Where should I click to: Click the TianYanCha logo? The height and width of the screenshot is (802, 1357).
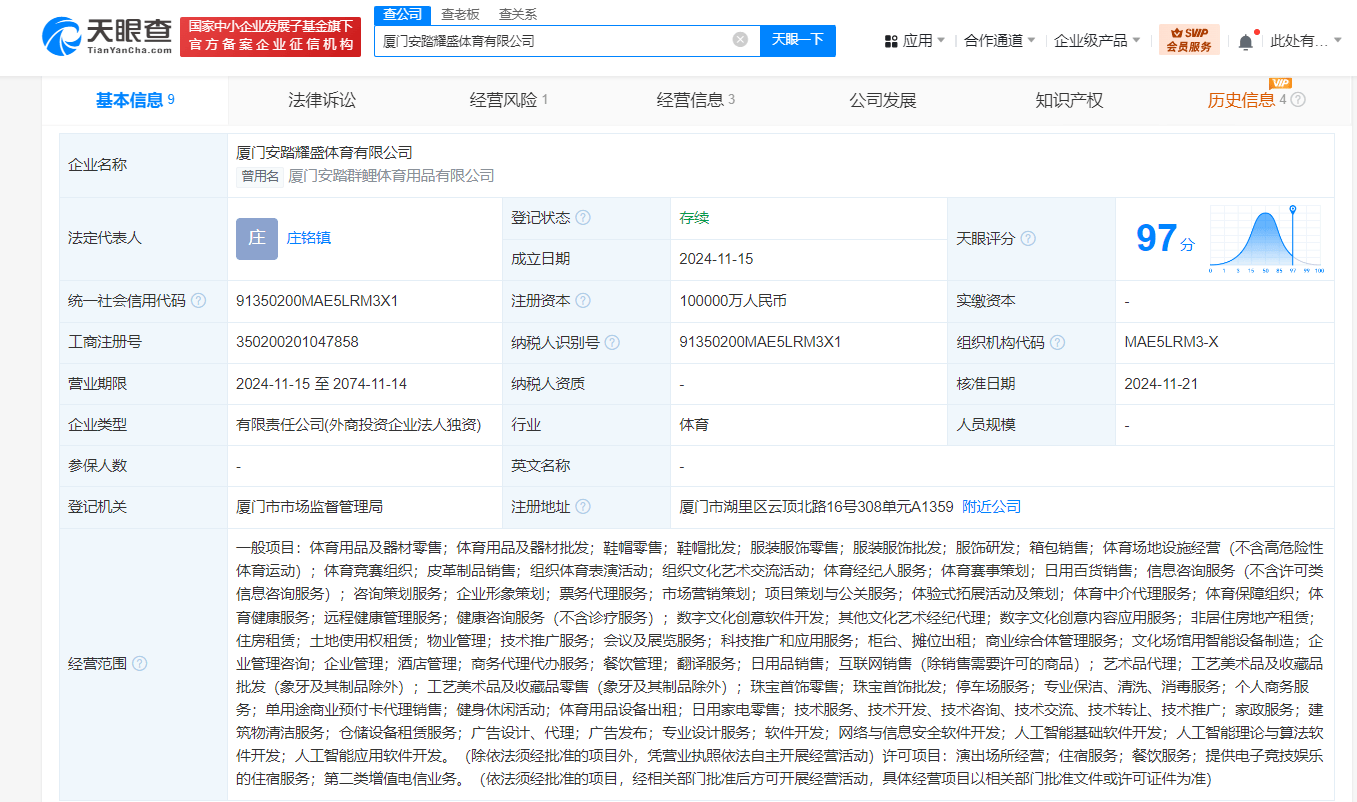pyautogui.click(x=106, y=35)
